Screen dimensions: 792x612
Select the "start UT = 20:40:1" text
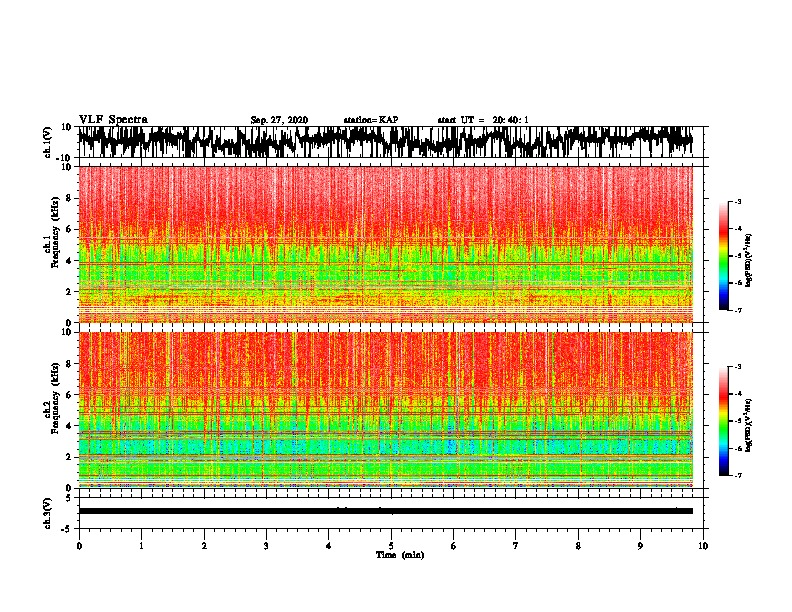483,120
